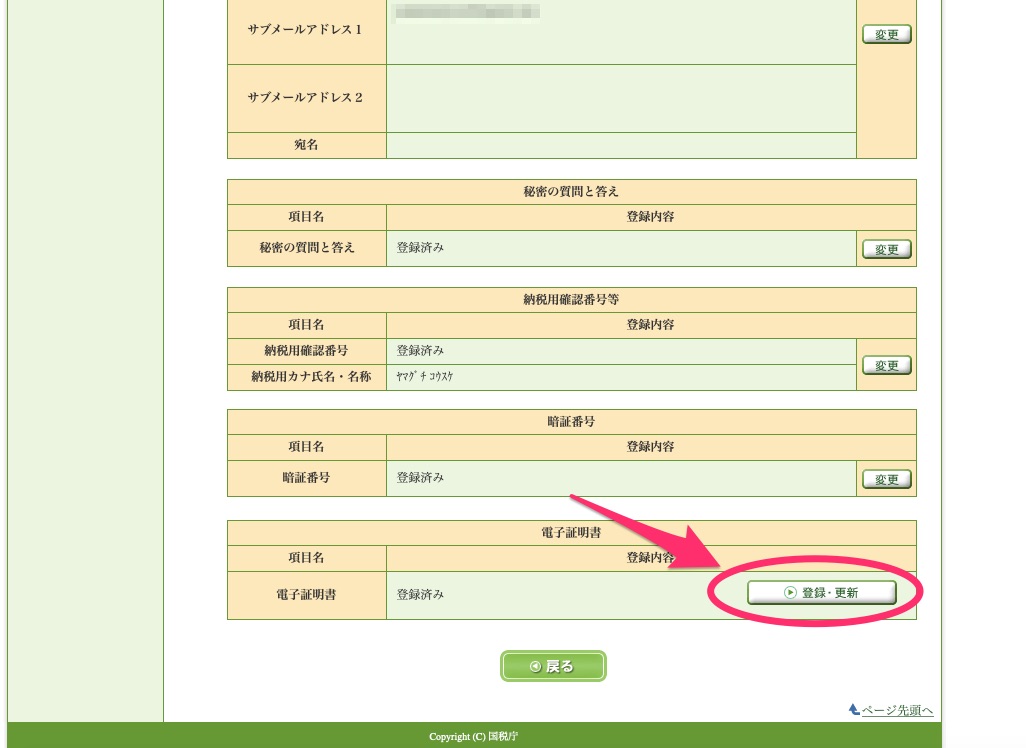Click 登録済み in 電子証明書 row
1026x748 pixels.
[x=420, y=594]
